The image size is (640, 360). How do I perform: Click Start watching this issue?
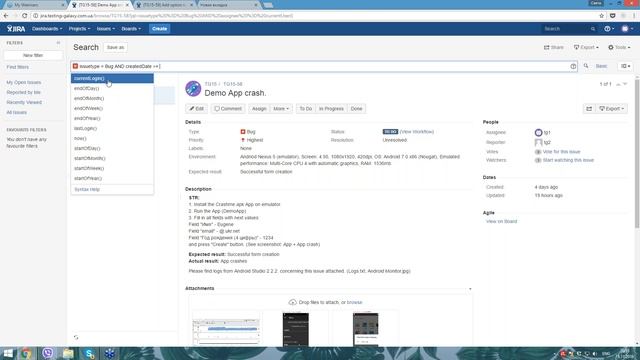point(568,160)
